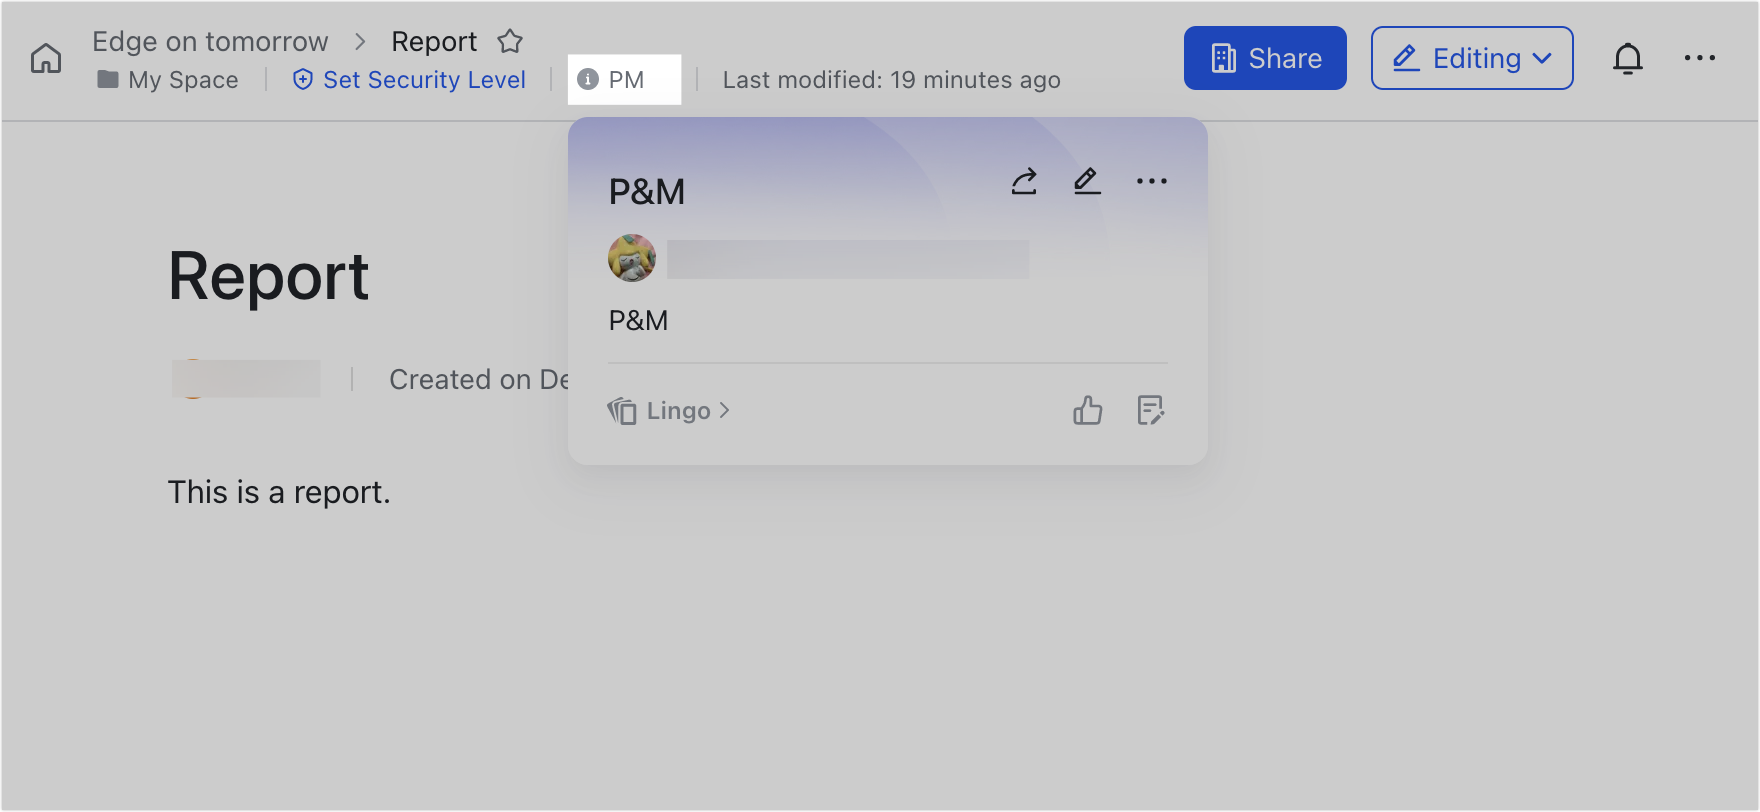The image size is (1760, 812).
Task: Open more options in the P&M card
Action: tap(1151, 181)
